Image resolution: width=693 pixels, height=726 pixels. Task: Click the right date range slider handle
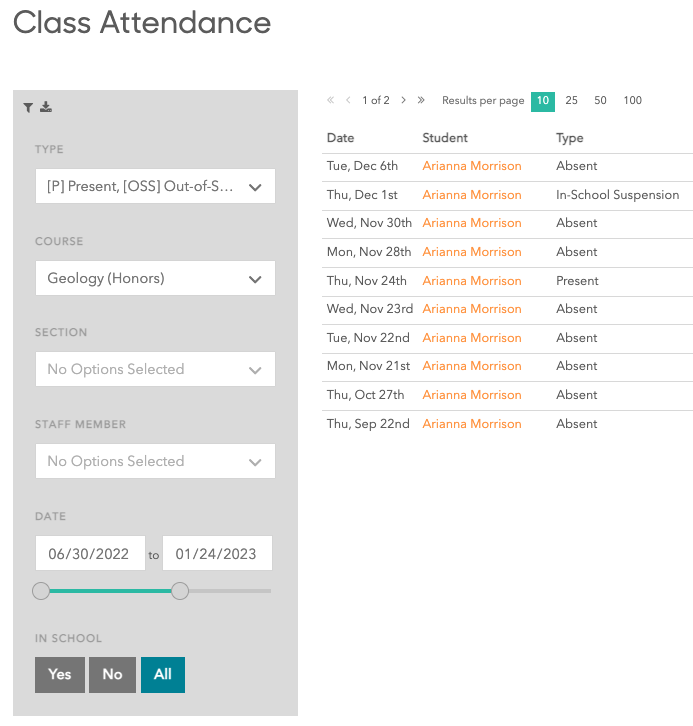pyautogui.click(x=180, y=591)
